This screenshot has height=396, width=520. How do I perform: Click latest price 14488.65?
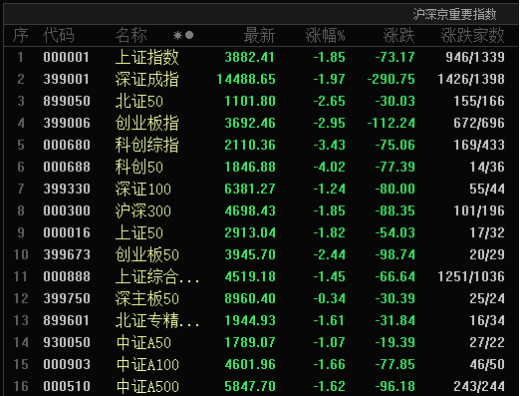(246, 79)
